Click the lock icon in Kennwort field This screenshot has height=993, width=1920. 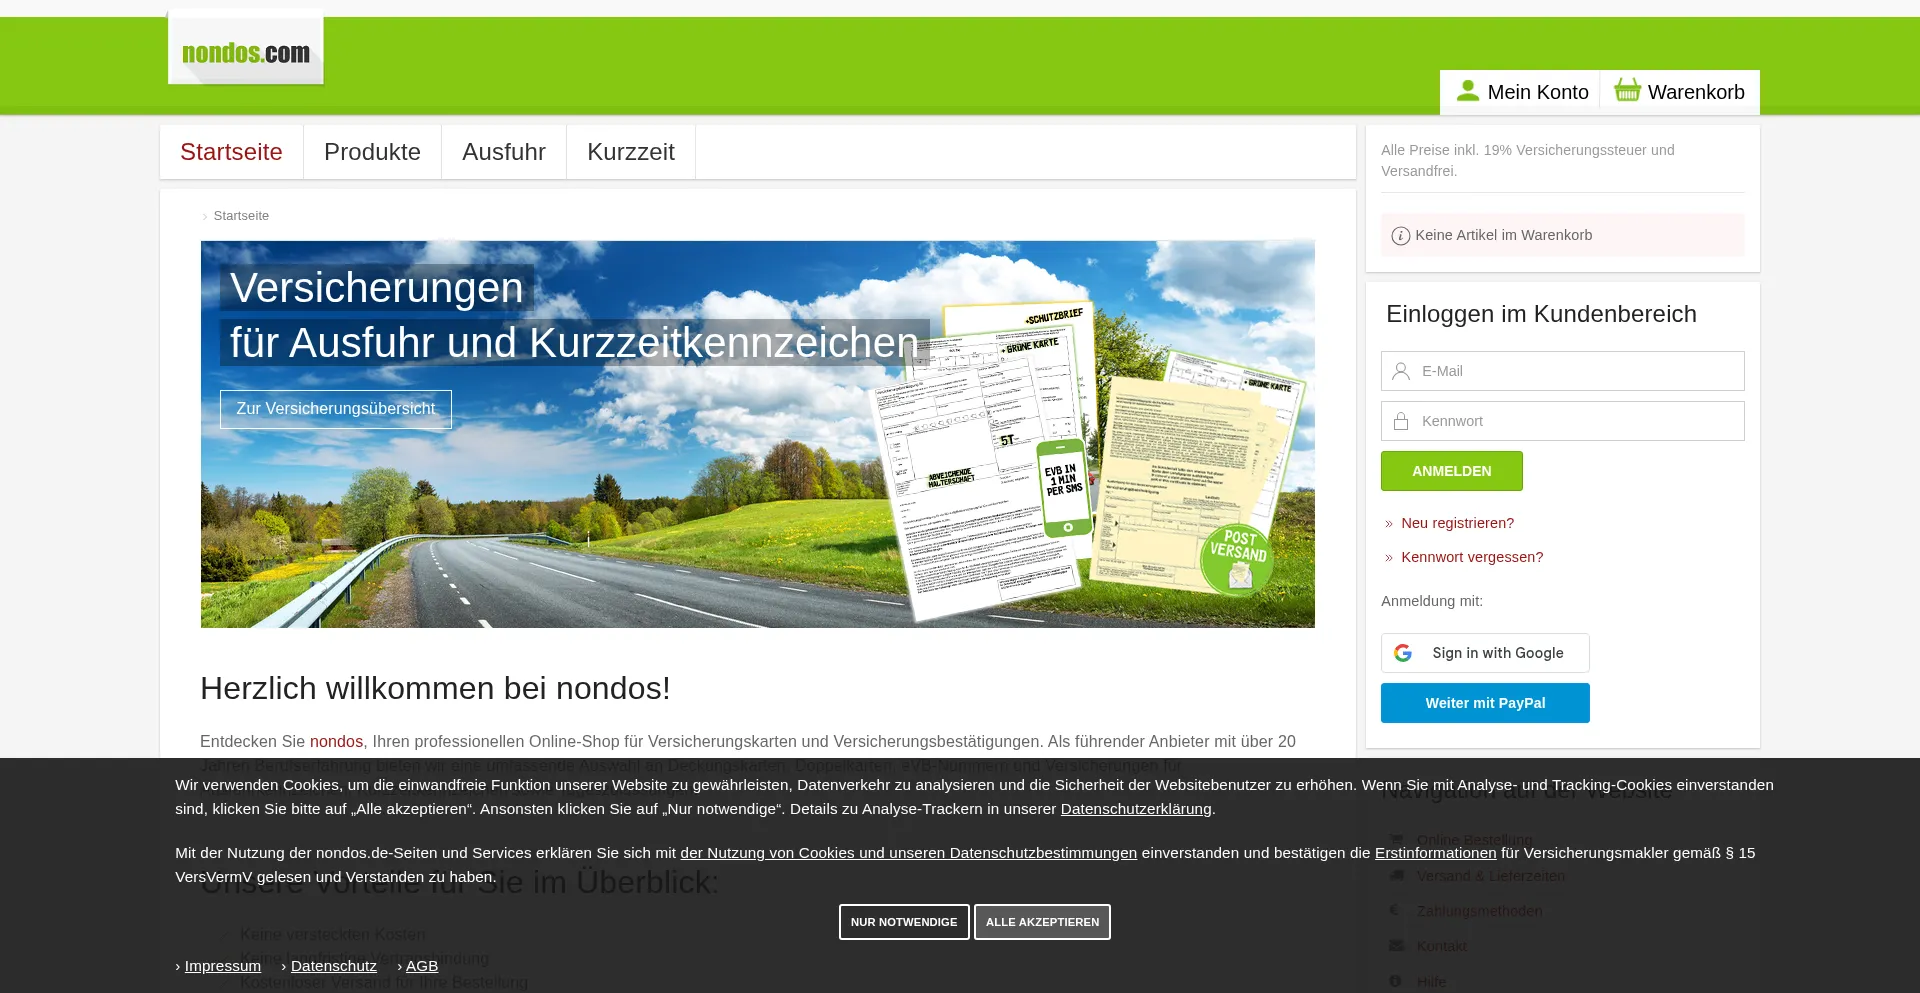pos(1401,421)
